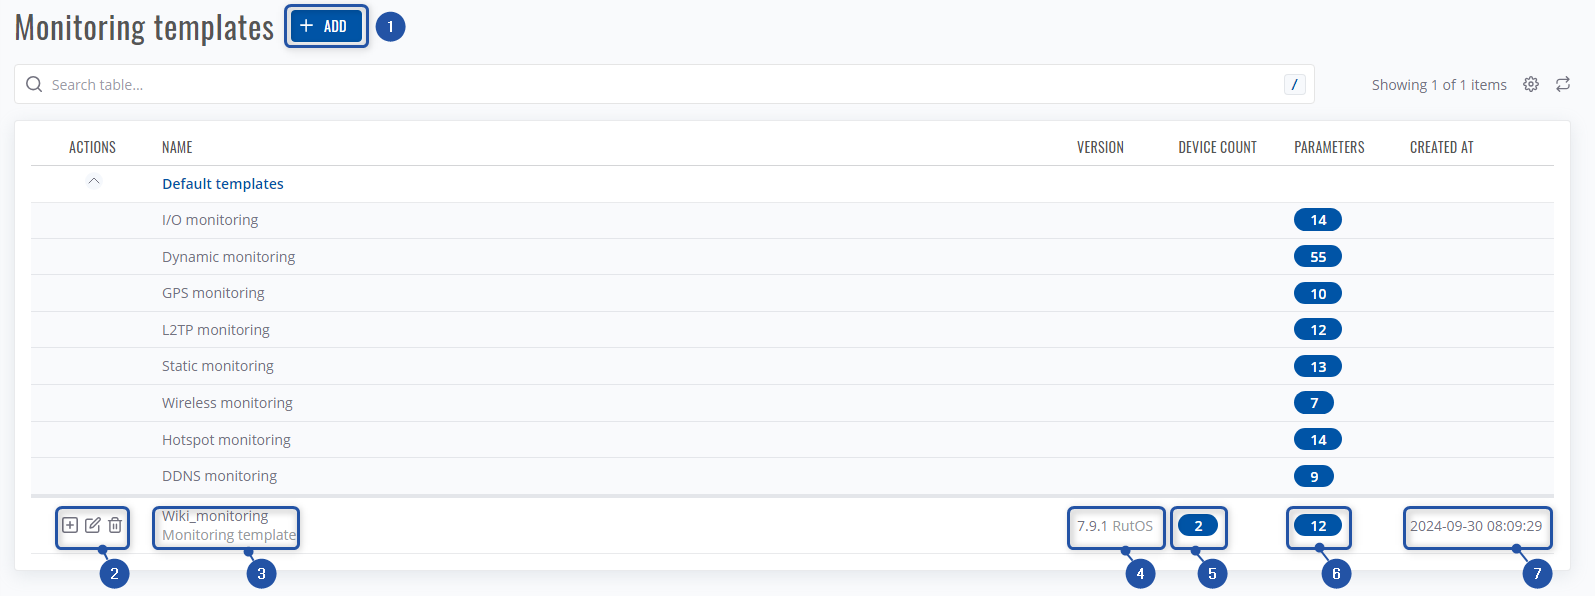Click the search magnifier icon
Screen dimensions: 1595x596
(34, 84)
